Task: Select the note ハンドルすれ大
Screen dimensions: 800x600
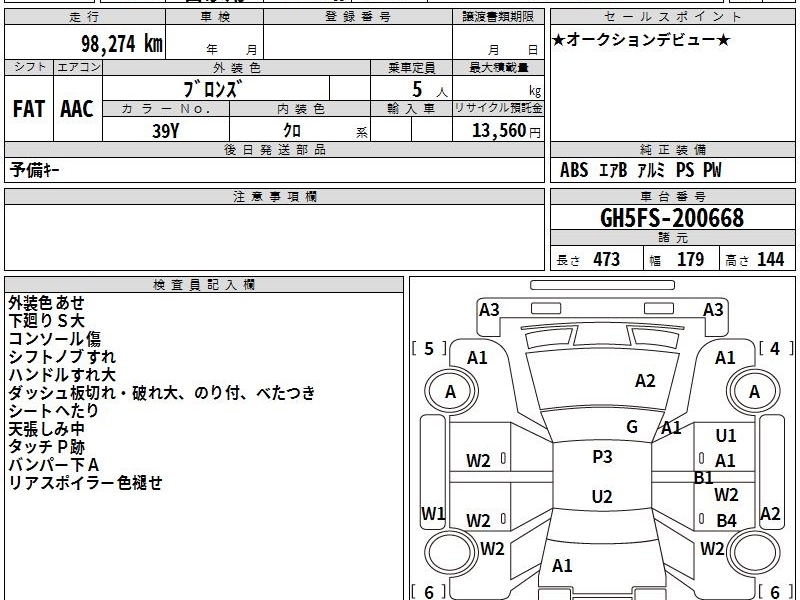Action: [x=62, y=374]
